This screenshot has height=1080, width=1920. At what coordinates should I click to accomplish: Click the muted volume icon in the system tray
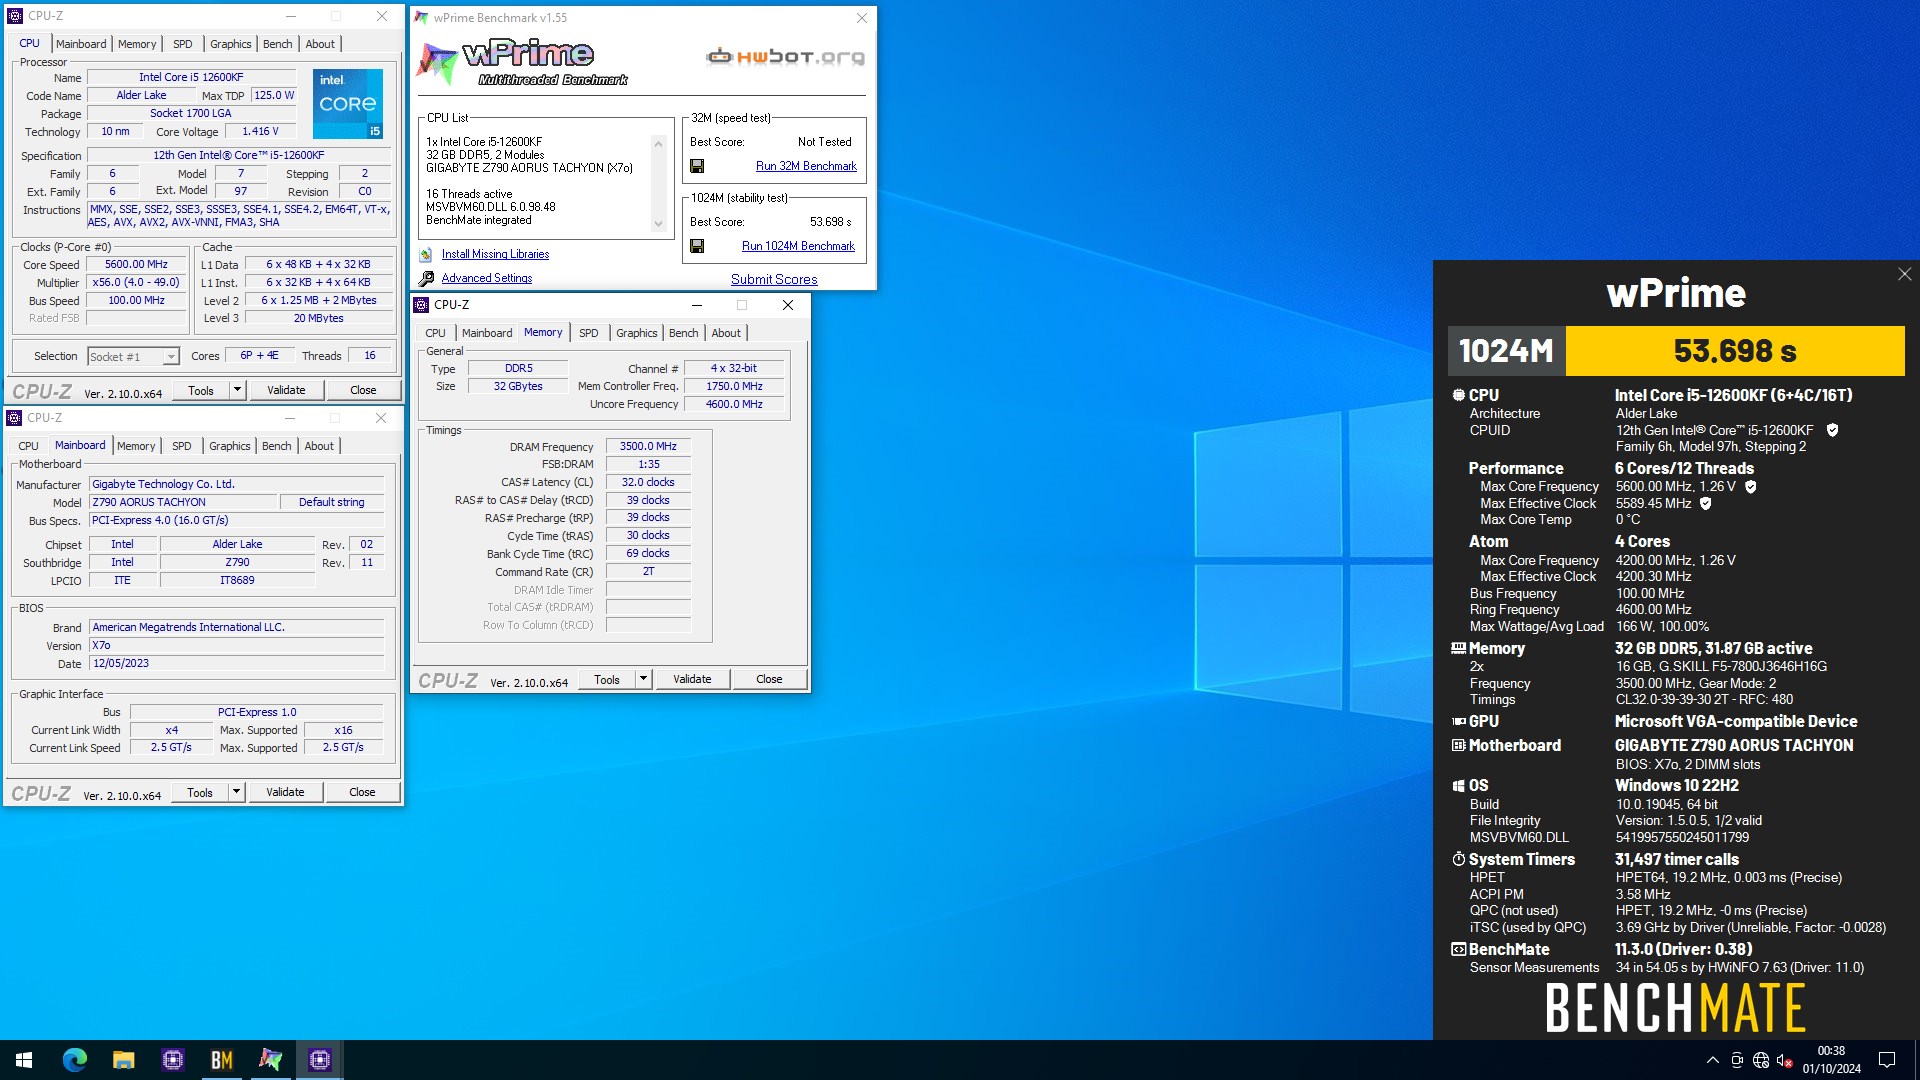[1784, 1061]
